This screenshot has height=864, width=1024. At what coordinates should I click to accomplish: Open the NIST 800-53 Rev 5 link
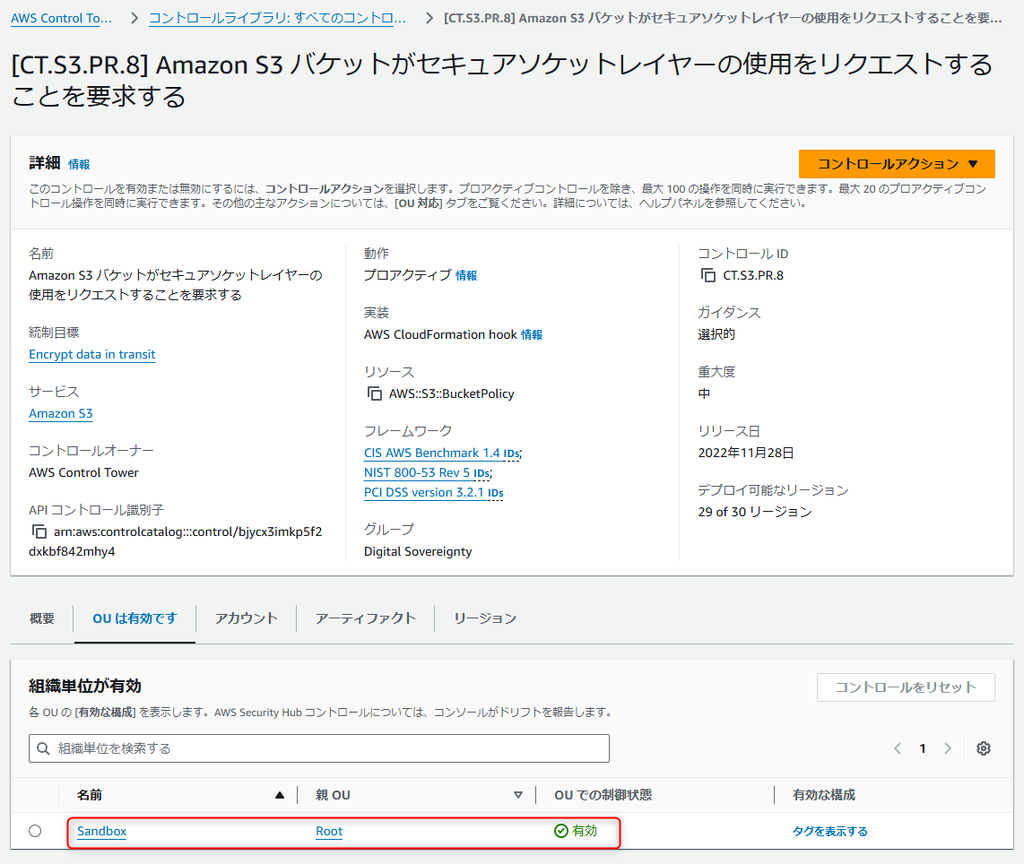tap(417, 472)
